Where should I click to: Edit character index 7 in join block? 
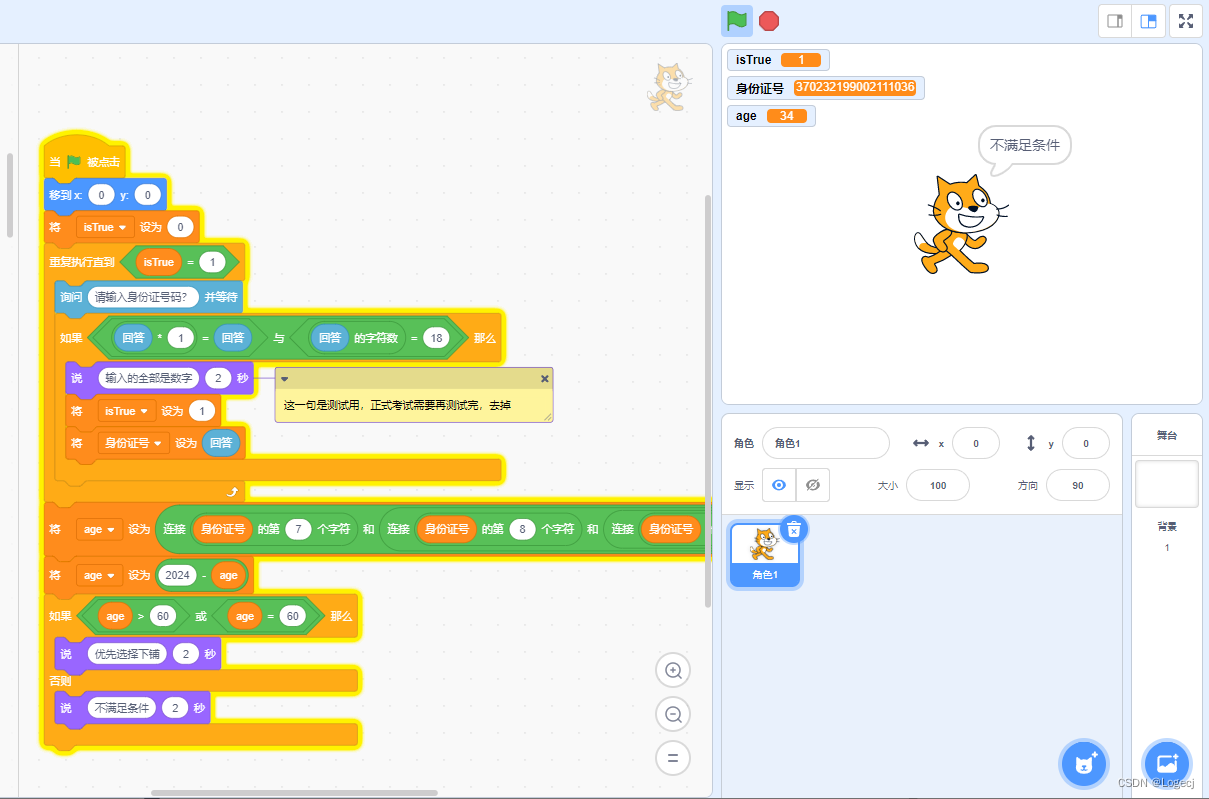(x=298, y=529)
